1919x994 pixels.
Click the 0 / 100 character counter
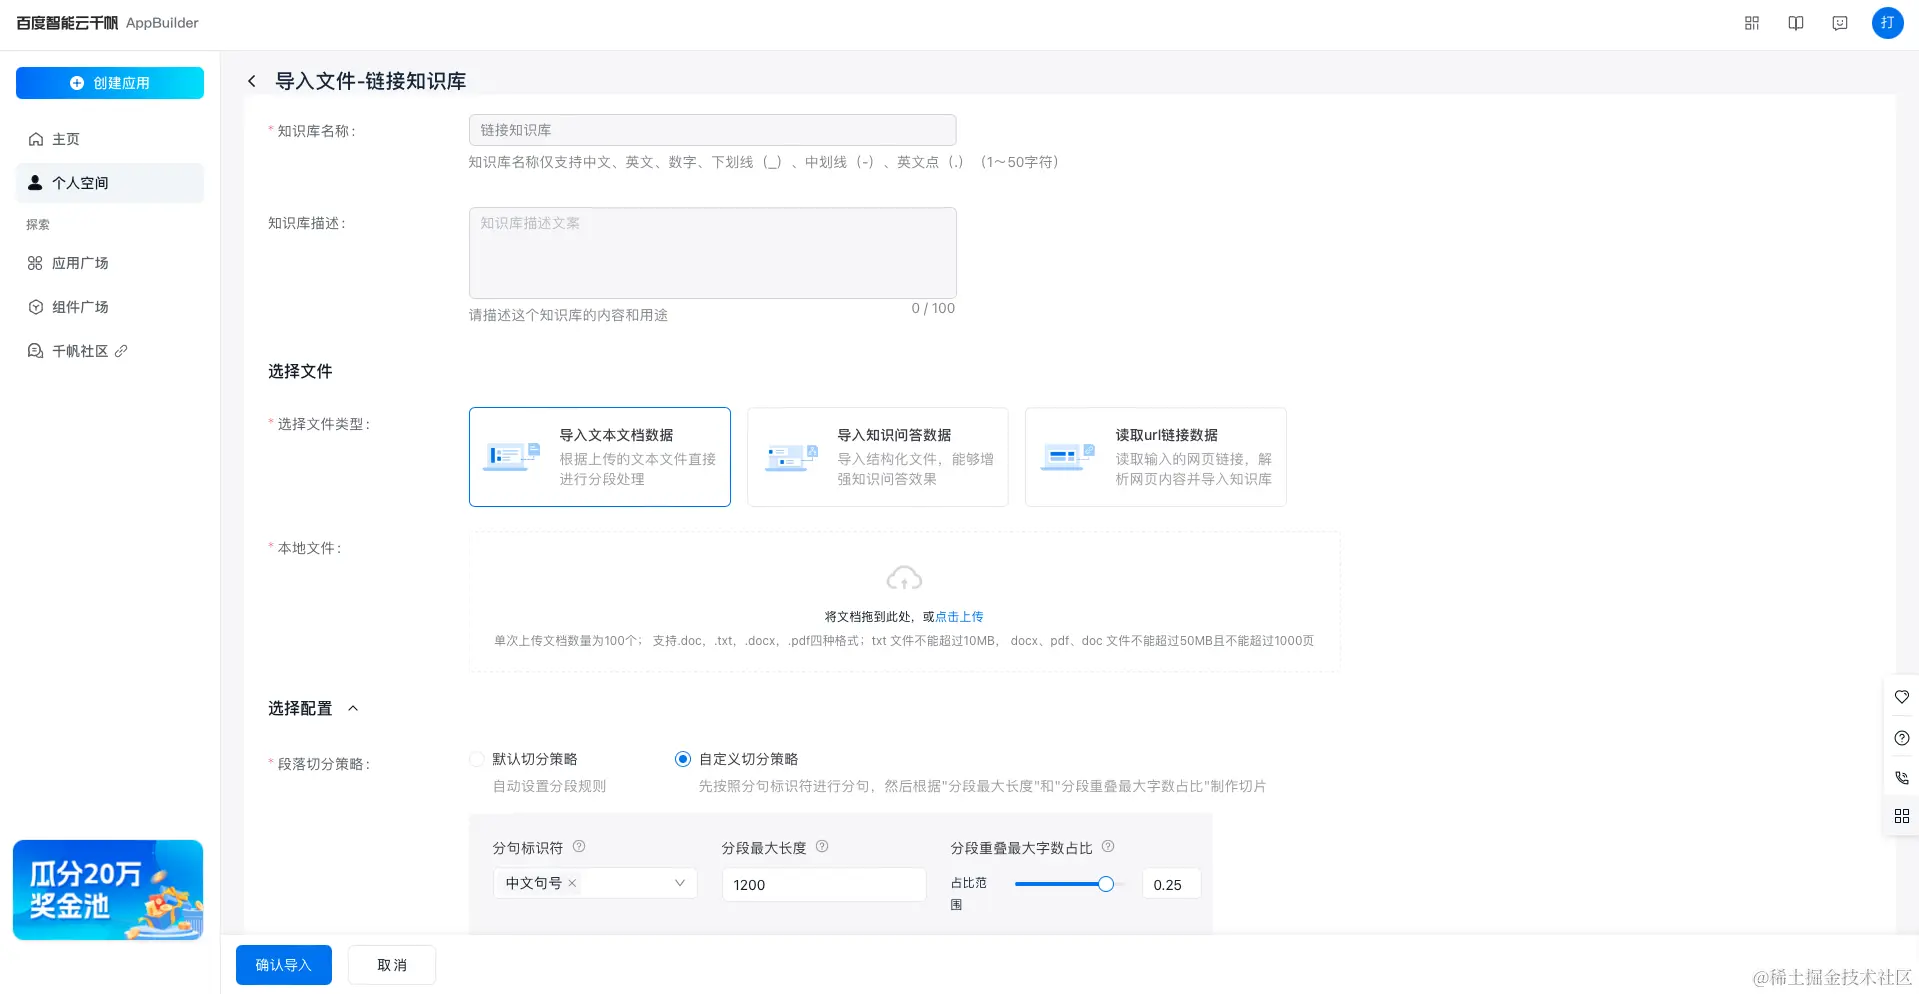(x=933, y=308)
